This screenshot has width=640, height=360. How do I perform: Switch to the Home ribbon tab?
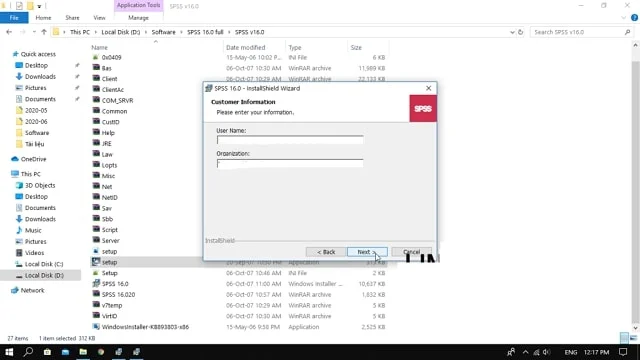[43, 18]
